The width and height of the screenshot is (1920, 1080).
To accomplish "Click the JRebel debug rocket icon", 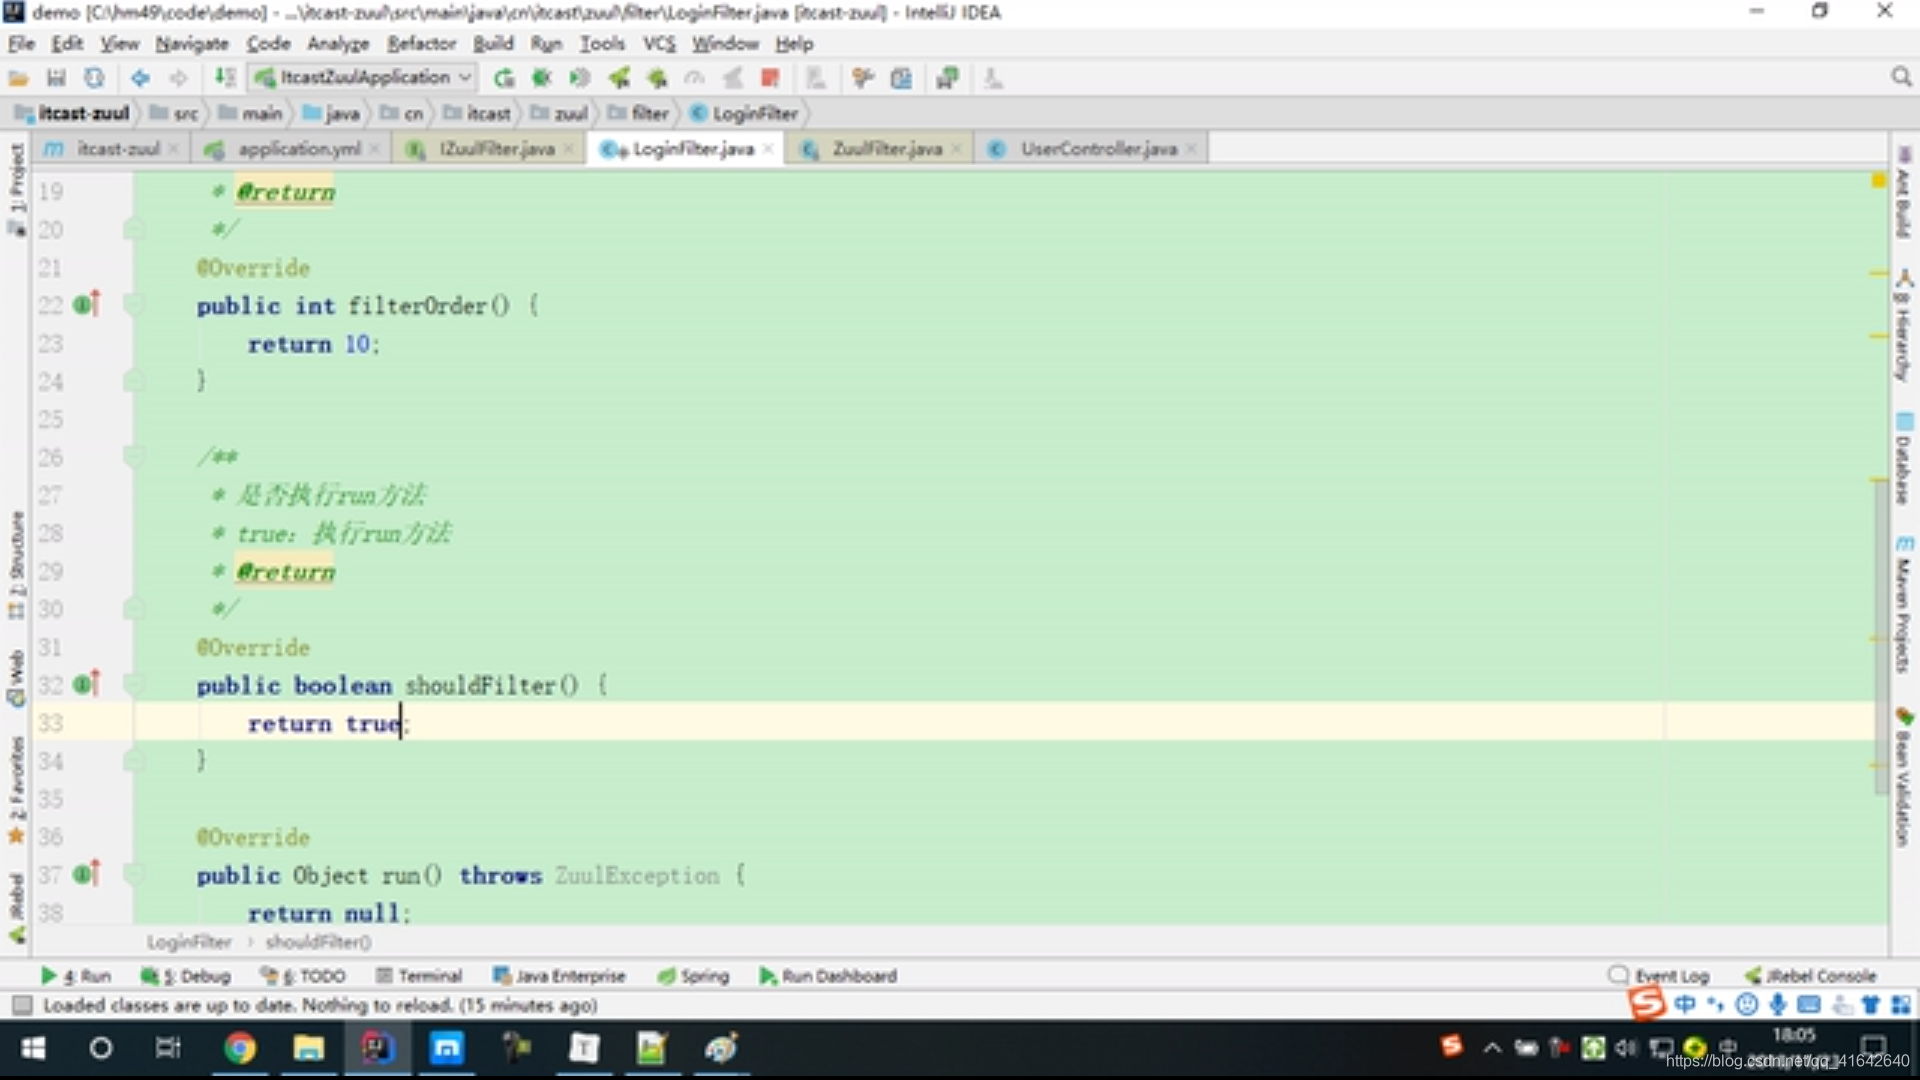I will click(x=657, y=78).
